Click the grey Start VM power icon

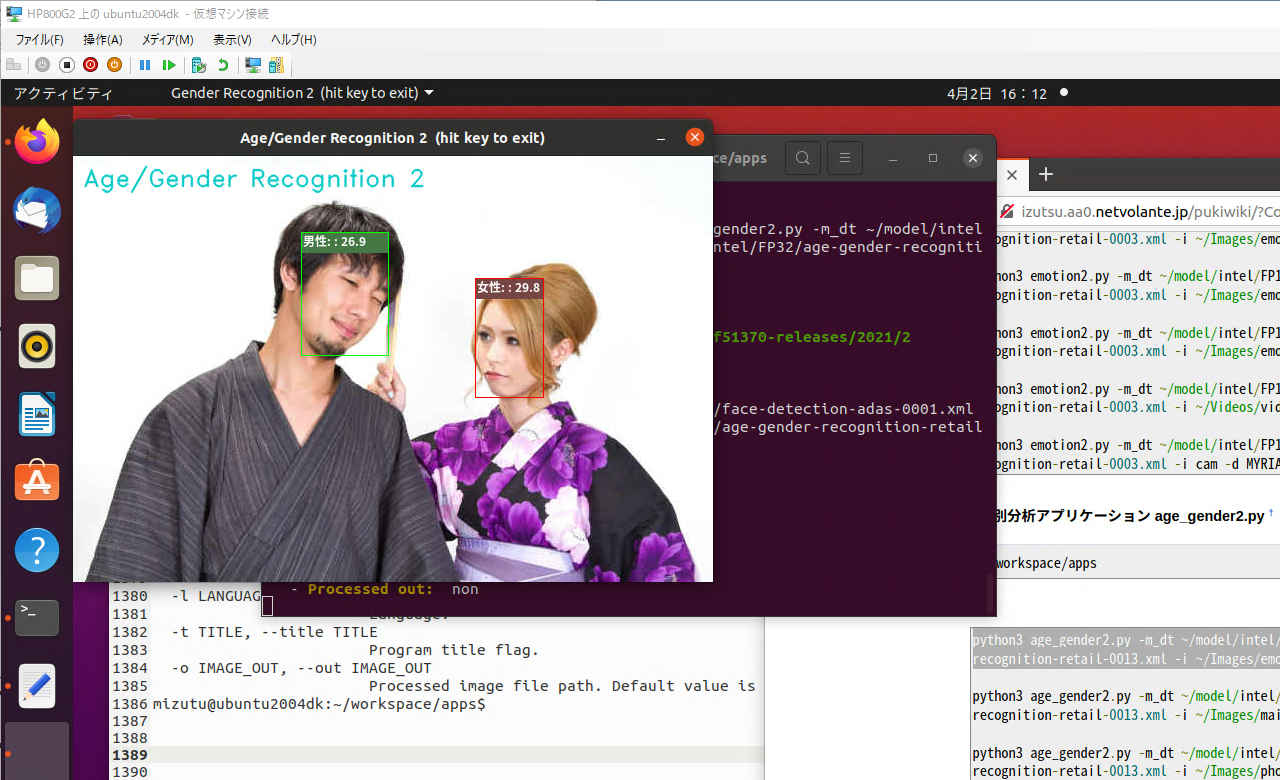point(42,65)
